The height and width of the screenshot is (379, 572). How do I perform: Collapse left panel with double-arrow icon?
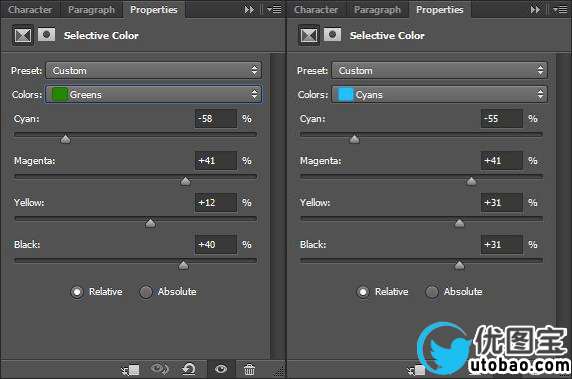[x=249, y=9]
